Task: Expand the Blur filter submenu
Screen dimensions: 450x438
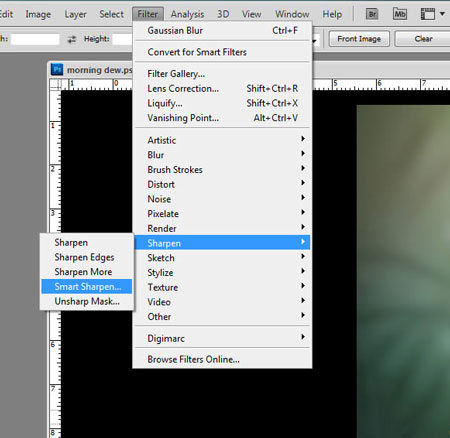Action: tap(222, 155)
